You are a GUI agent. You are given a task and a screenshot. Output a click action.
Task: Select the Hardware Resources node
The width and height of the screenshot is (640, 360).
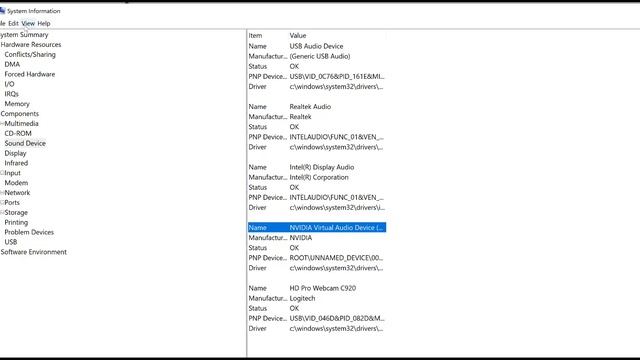point(31,44)
